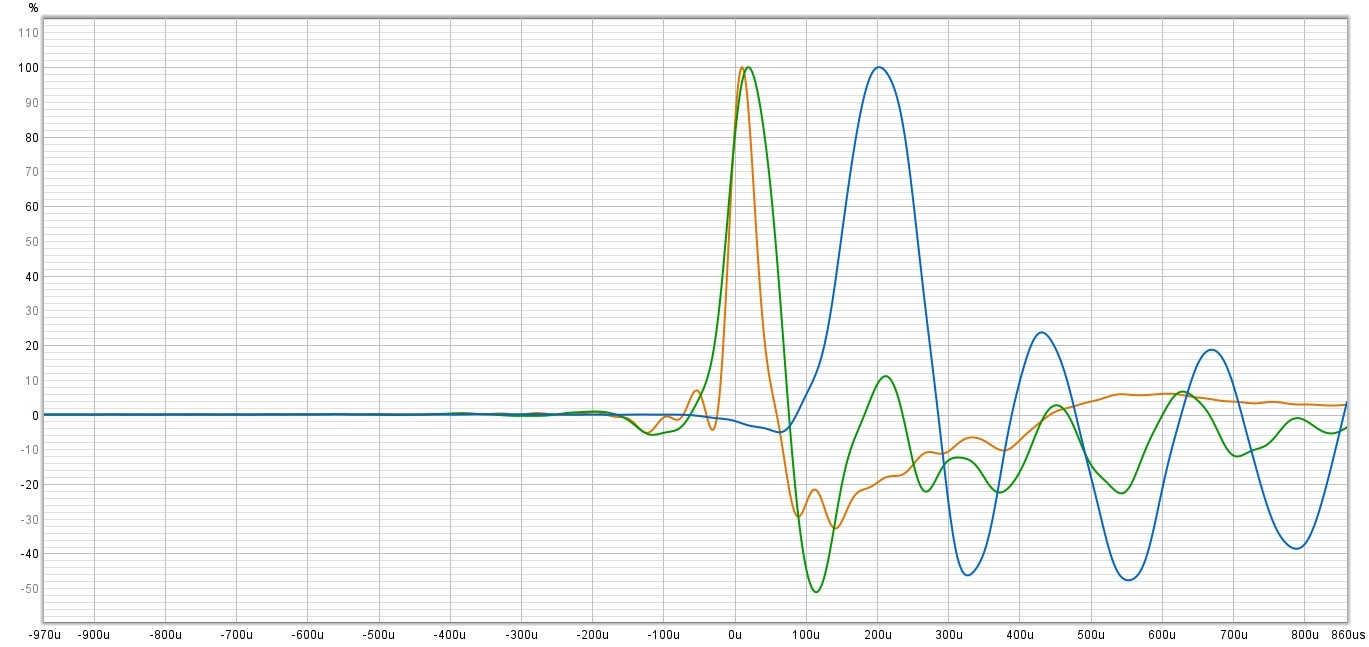Screen dimensions: 1369x647
Task: Click the blue trace's second peak near 24%
Action: (1041, 332)
